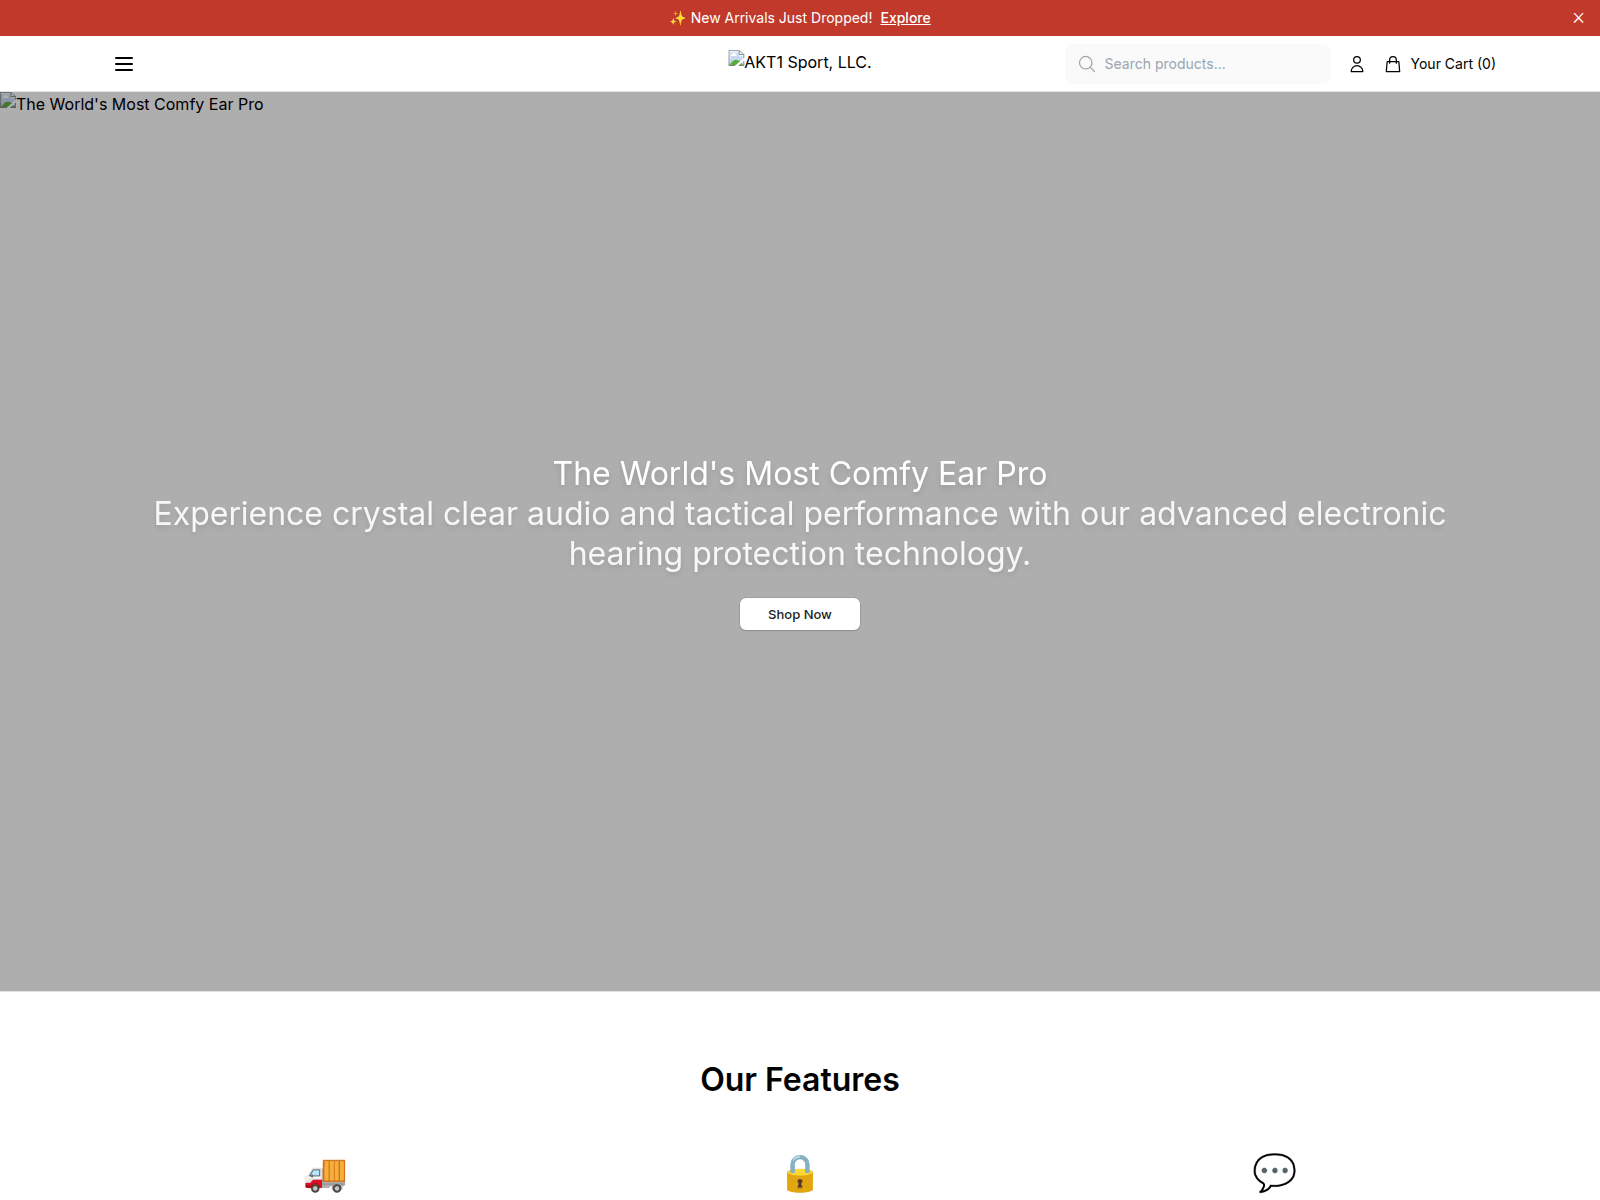Focus the Search products field

1198,64
